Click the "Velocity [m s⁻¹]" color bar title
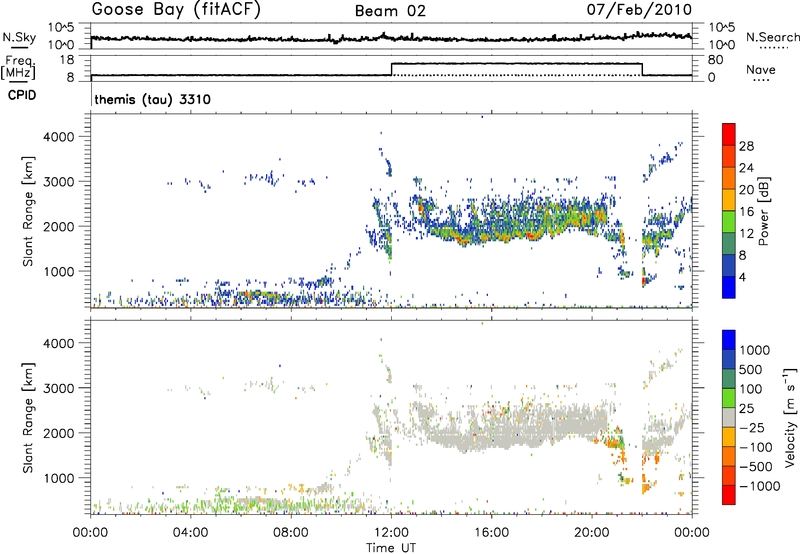800x554 pixels. click(790, 417)
